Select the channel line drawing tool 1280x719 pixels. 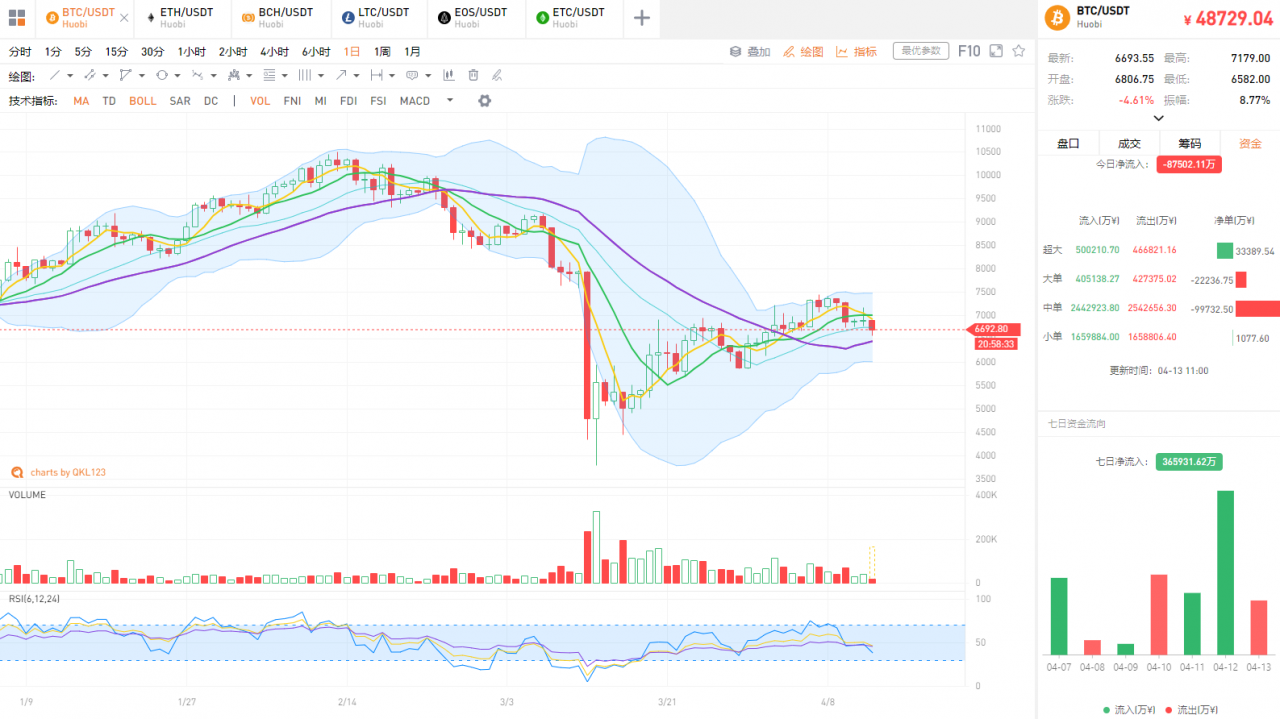[90, 75]
